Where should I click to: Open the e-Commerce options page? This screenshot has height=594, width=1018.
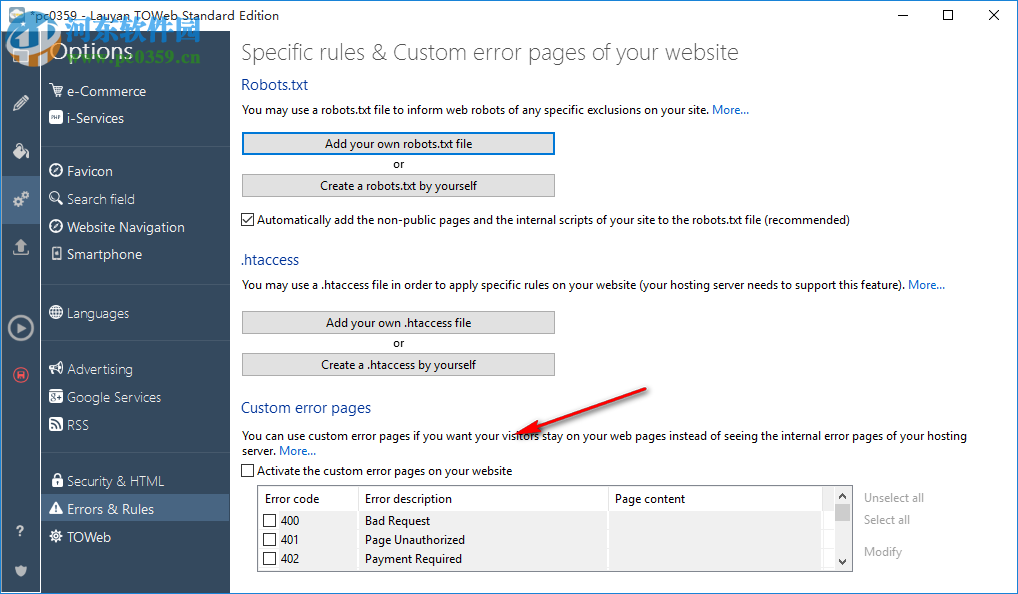[x=106, y=91]
